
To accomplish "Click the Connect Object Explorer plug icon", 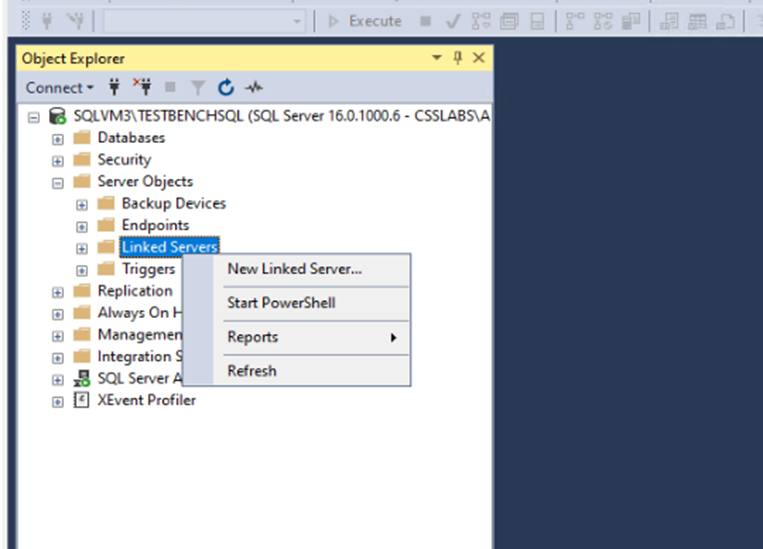I will tap(114, 87).
